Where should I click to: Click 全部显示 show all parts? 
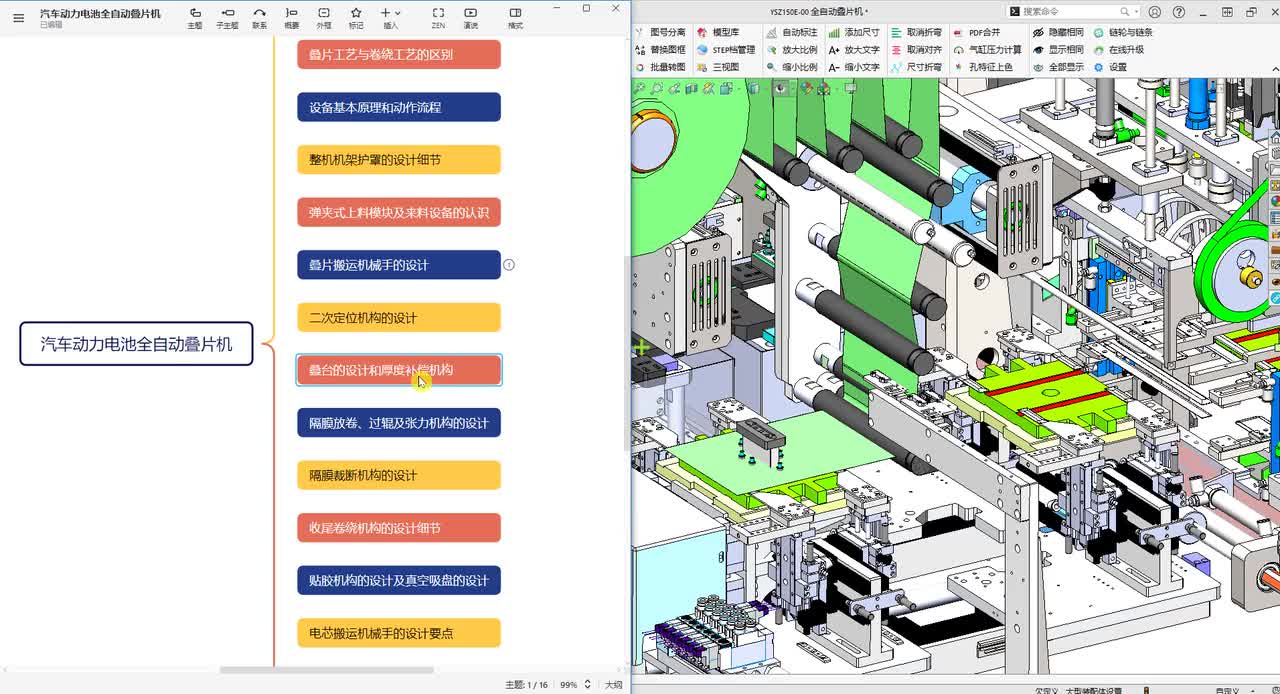[x=1059, y=67]
